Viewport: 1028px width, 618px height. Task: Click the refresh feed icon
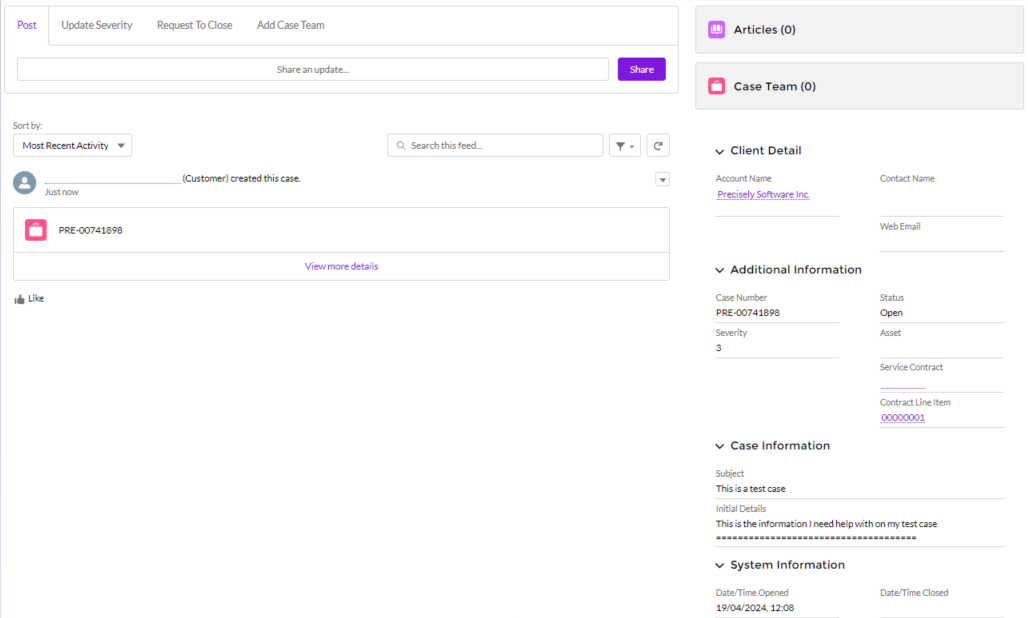click(658, 146)
